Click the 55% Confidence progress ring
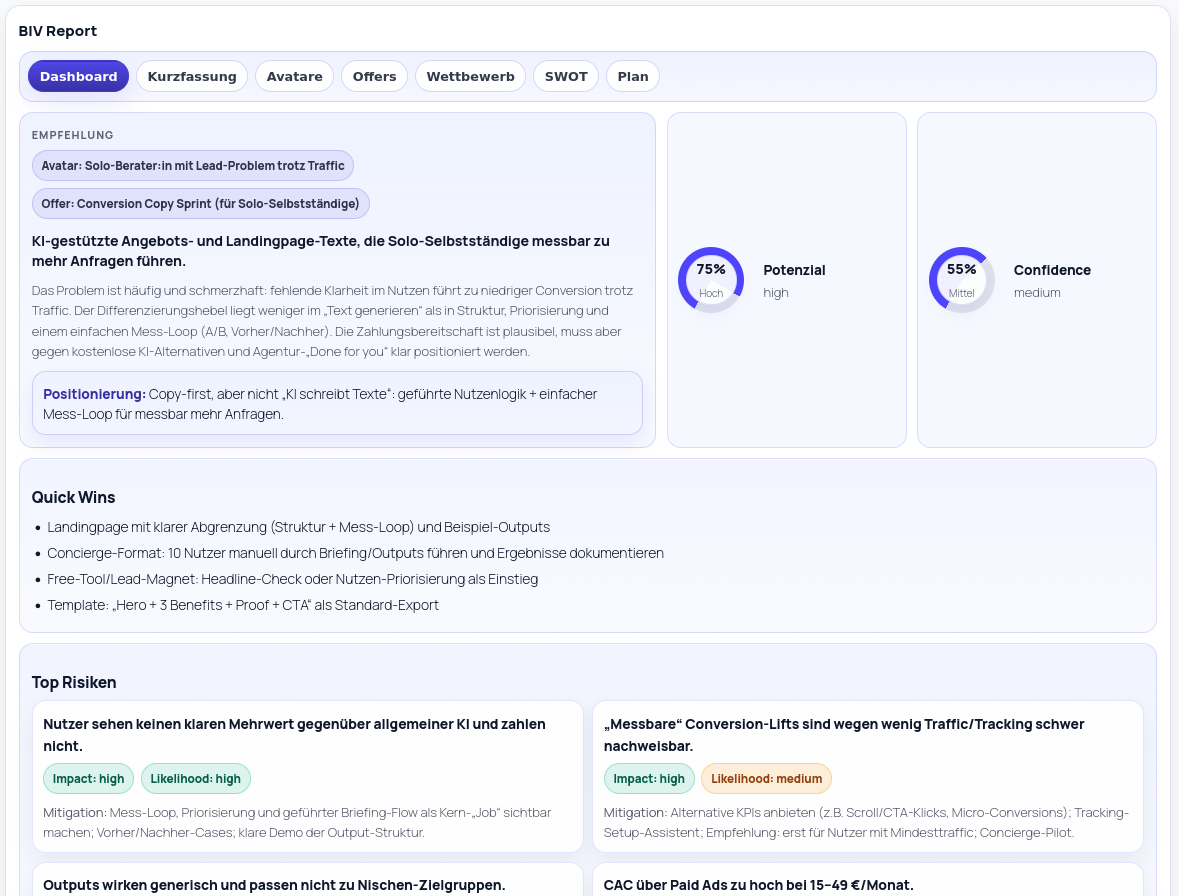The image size is (1179, 896). point(962,279)
